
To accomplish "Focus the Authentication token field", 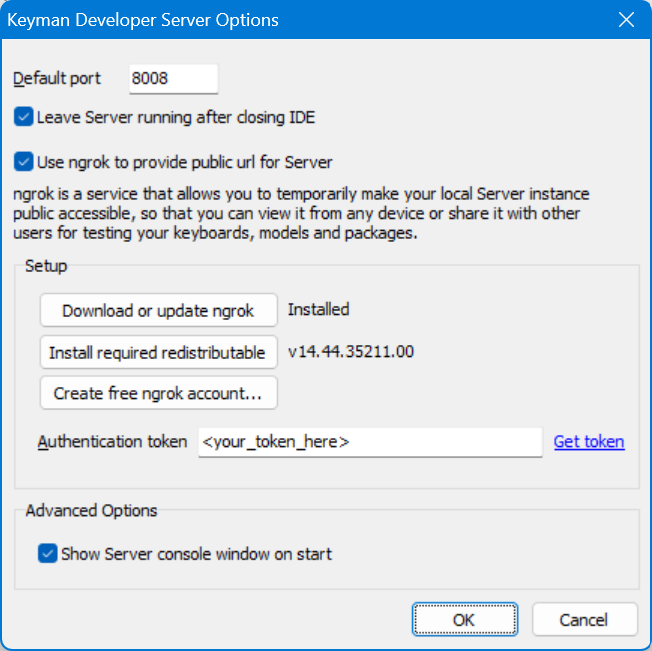I will click(x=370, y=442).
